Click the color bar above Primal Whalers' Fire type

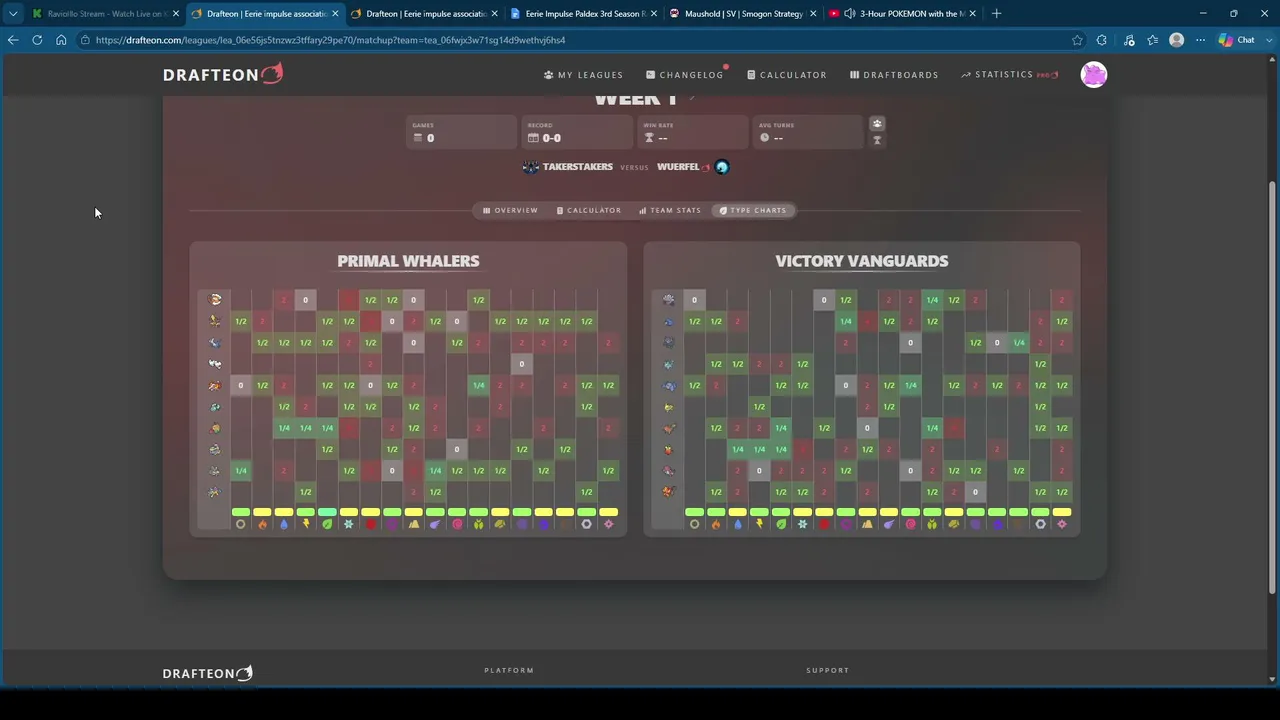(x=262, y=512)
